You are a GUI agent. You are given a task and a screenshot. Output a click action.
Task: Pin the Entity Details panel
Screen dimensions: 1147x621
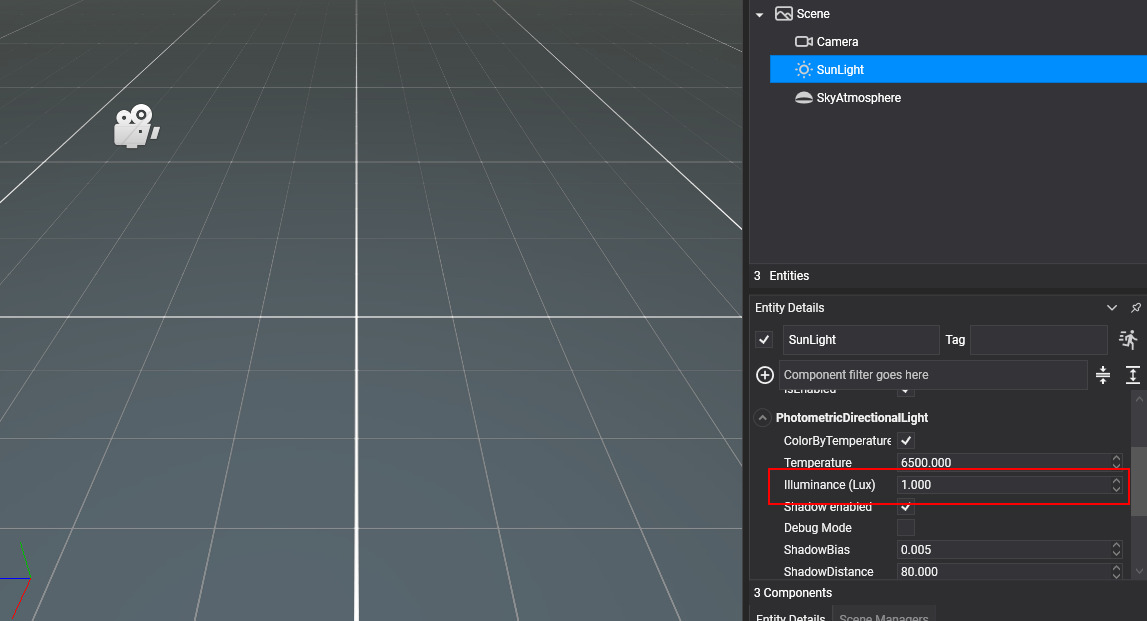[1136, 308]
